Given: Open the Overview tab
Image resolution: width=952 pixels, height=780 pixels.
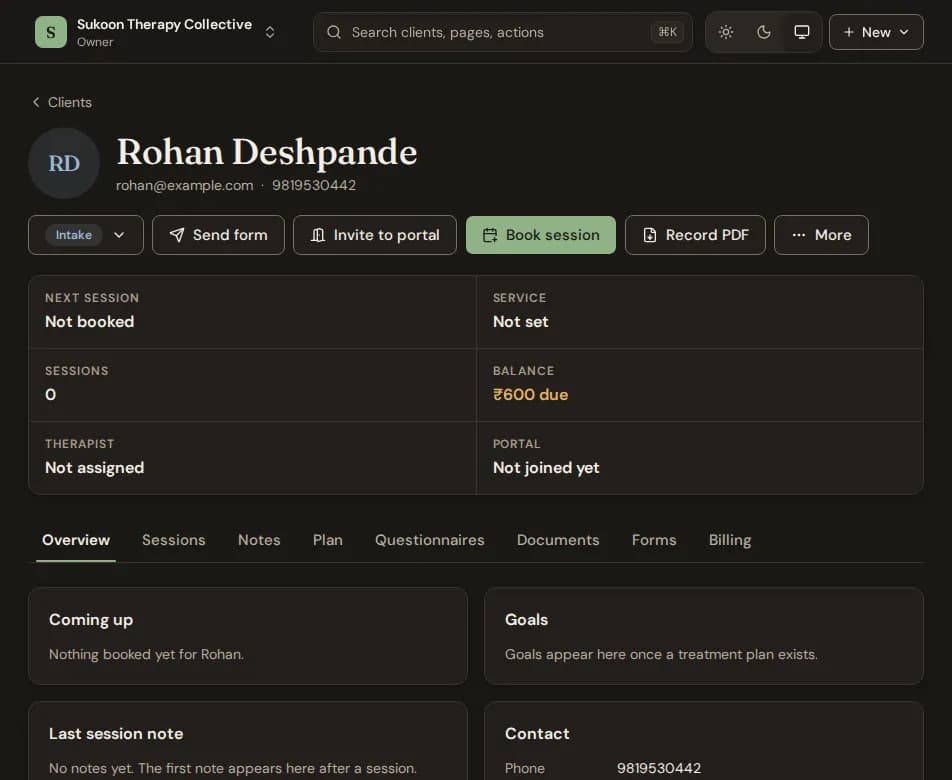Looking at the screenshot, I should coord(76,540).
